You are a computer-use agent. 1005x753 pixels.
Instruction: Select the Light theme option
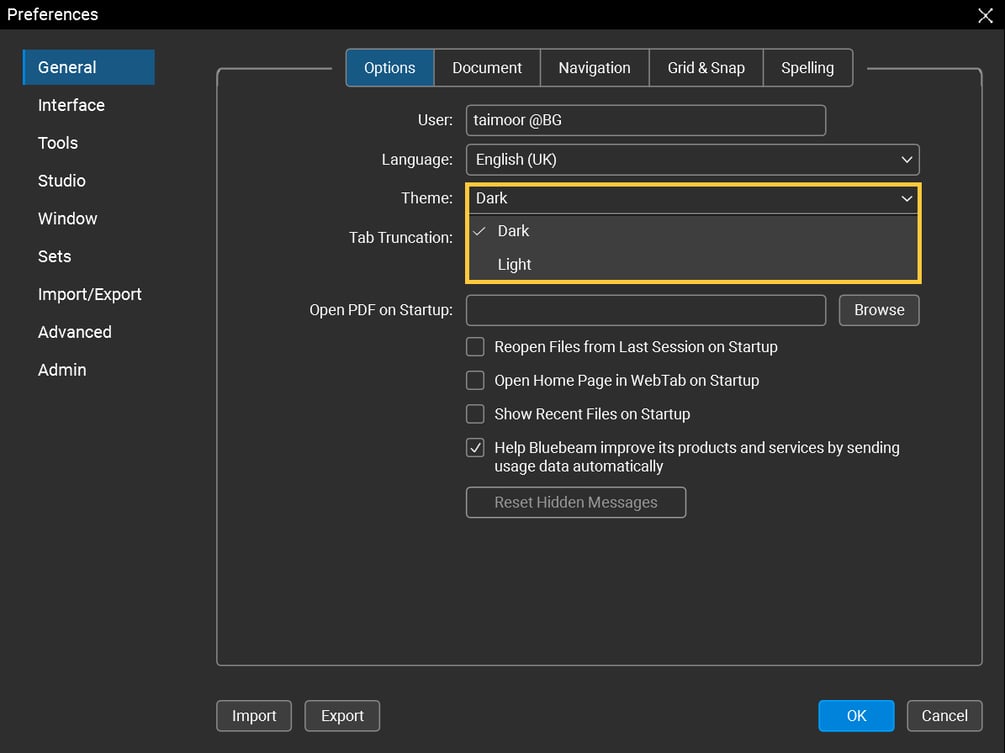coord(514,264)
